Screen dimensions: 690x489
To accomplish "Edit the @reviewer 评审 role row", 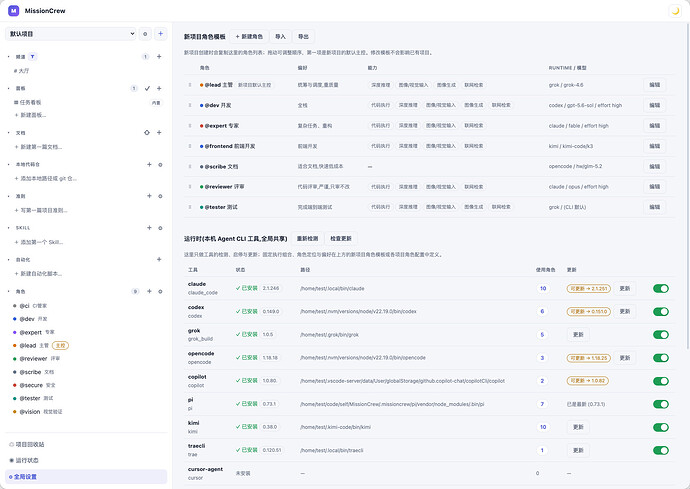I will tap(654, 187).
